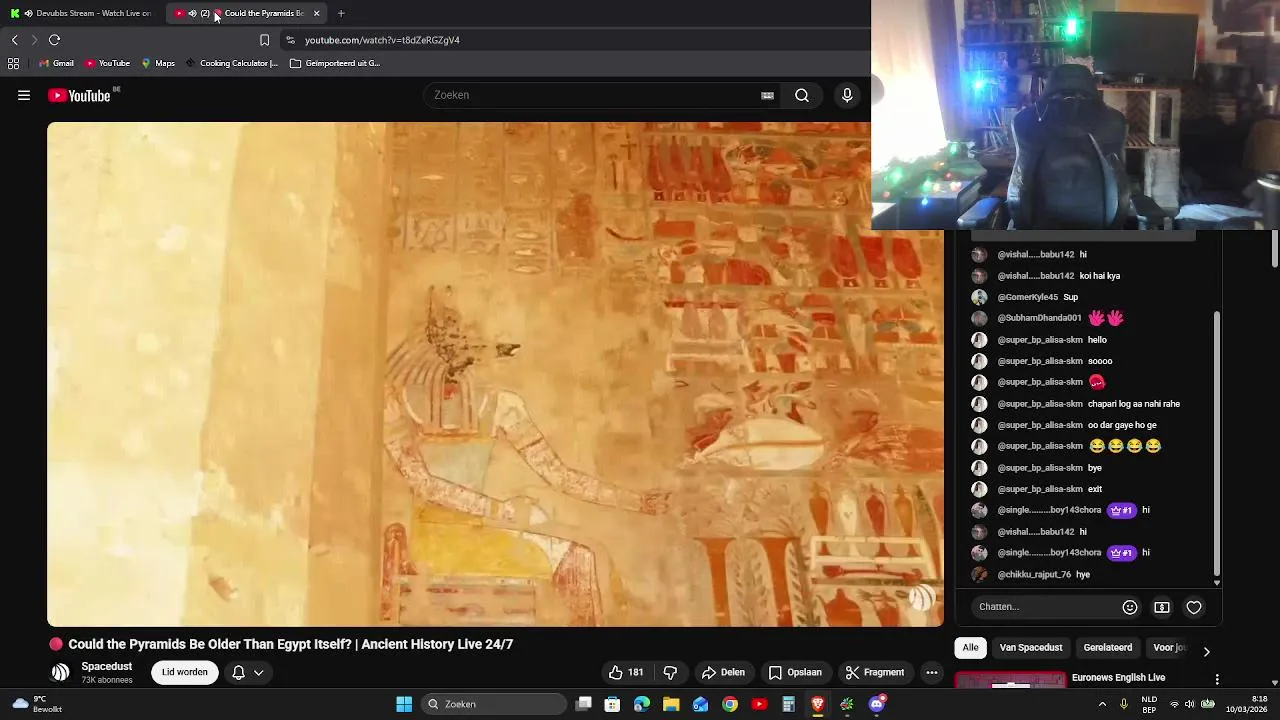Screen dimensions: 1280x720
Task: Open Geïmporteerd uit G... bookmarks folder
Action: 335,63
